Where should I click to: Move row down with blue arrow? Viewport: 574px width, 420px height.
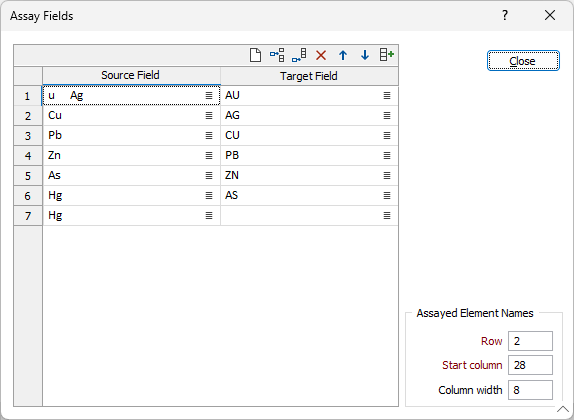365,55
